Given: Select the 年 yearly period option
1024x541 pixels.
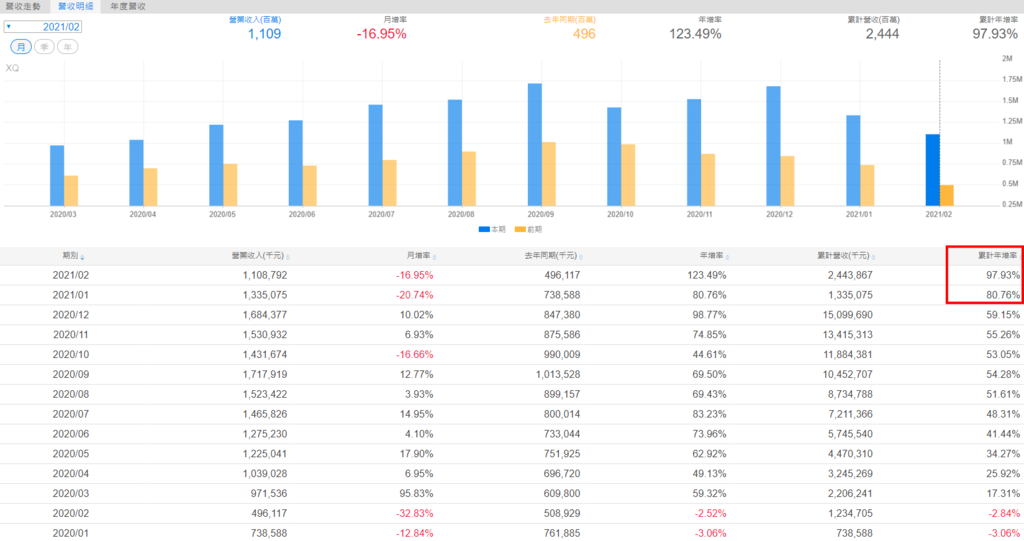Looking at the screenshot, I should [x=68, y=47].
